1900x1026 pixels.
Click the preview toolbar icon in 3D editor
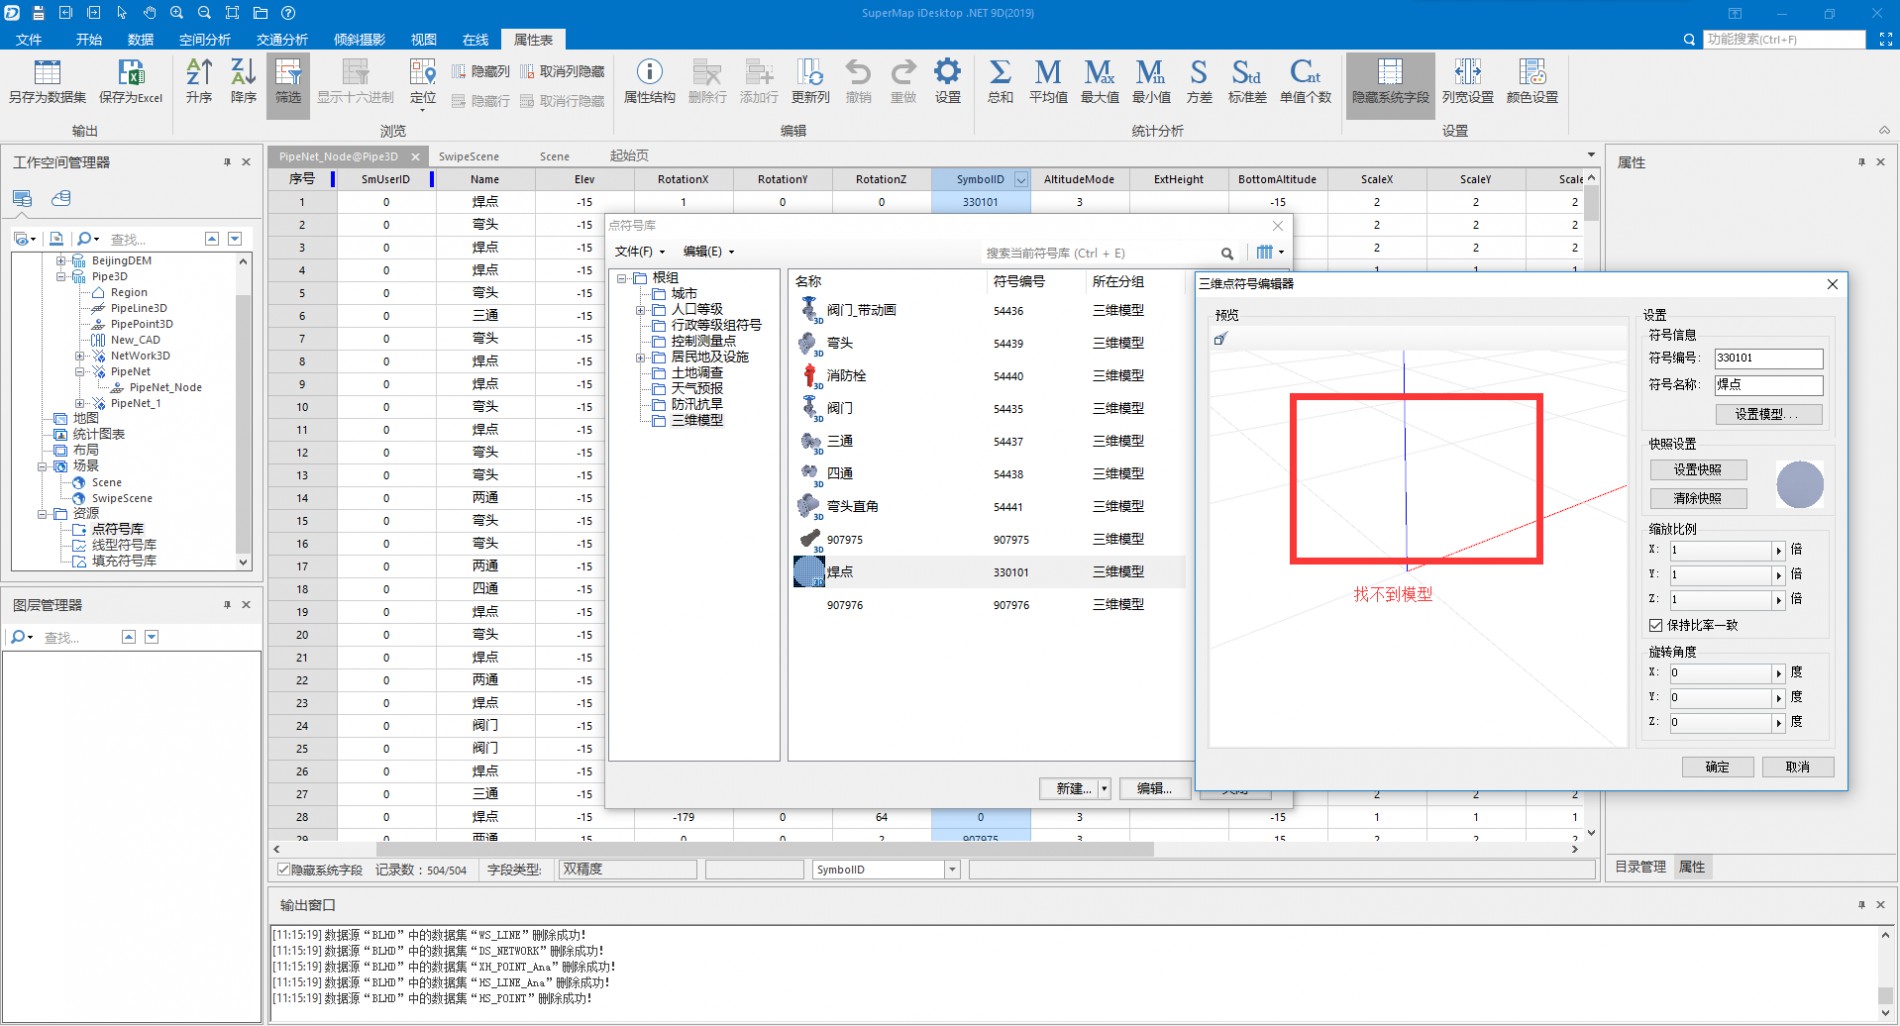point(1221,340)
